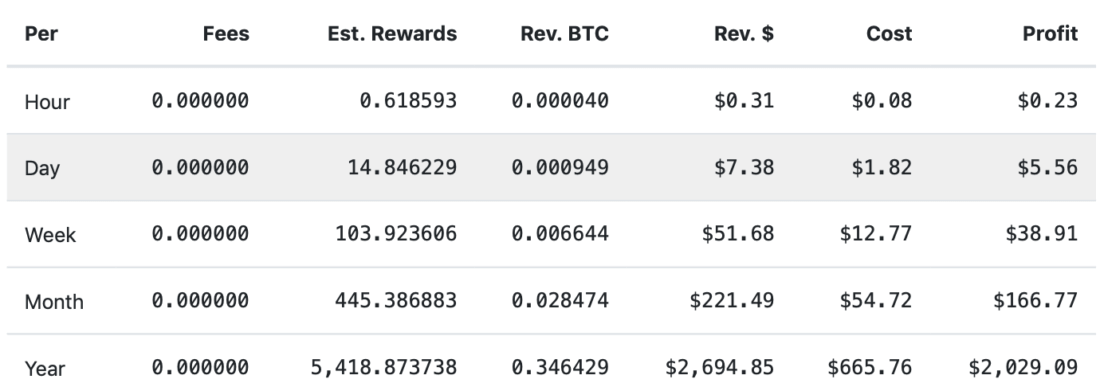
Task: Click the hourly cost $0.08
Action: click(x=882, y=101)
